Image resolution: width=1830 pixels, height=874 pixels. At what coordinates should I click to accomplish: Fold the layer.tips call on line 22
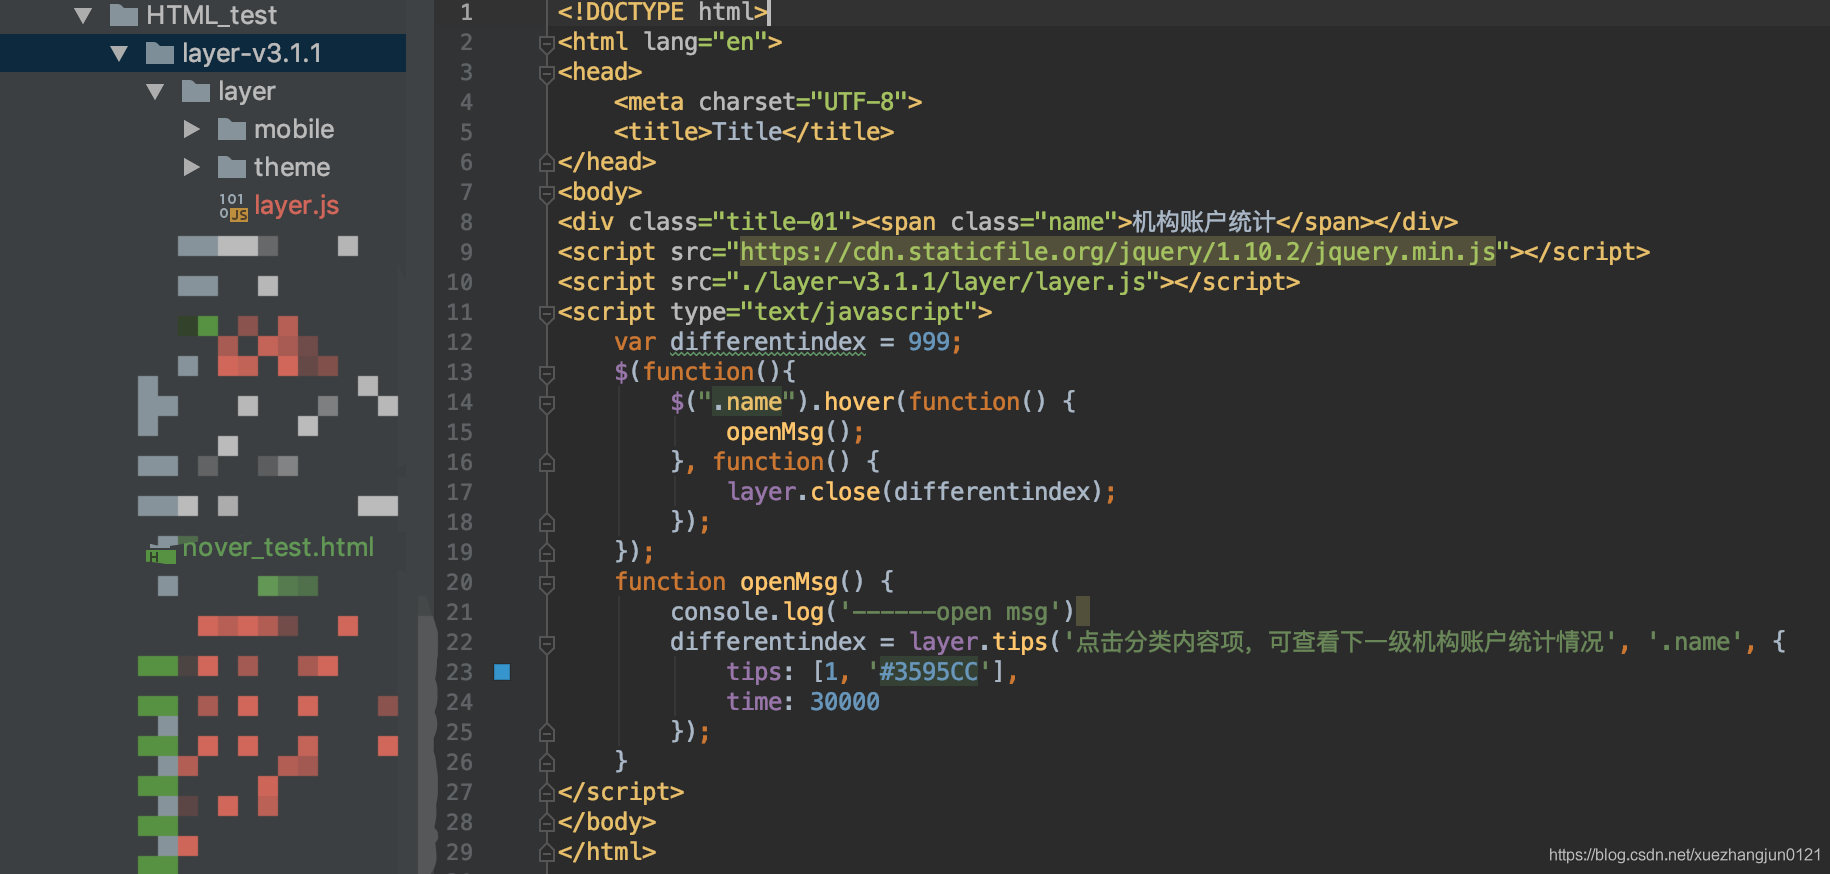[547, 643]
